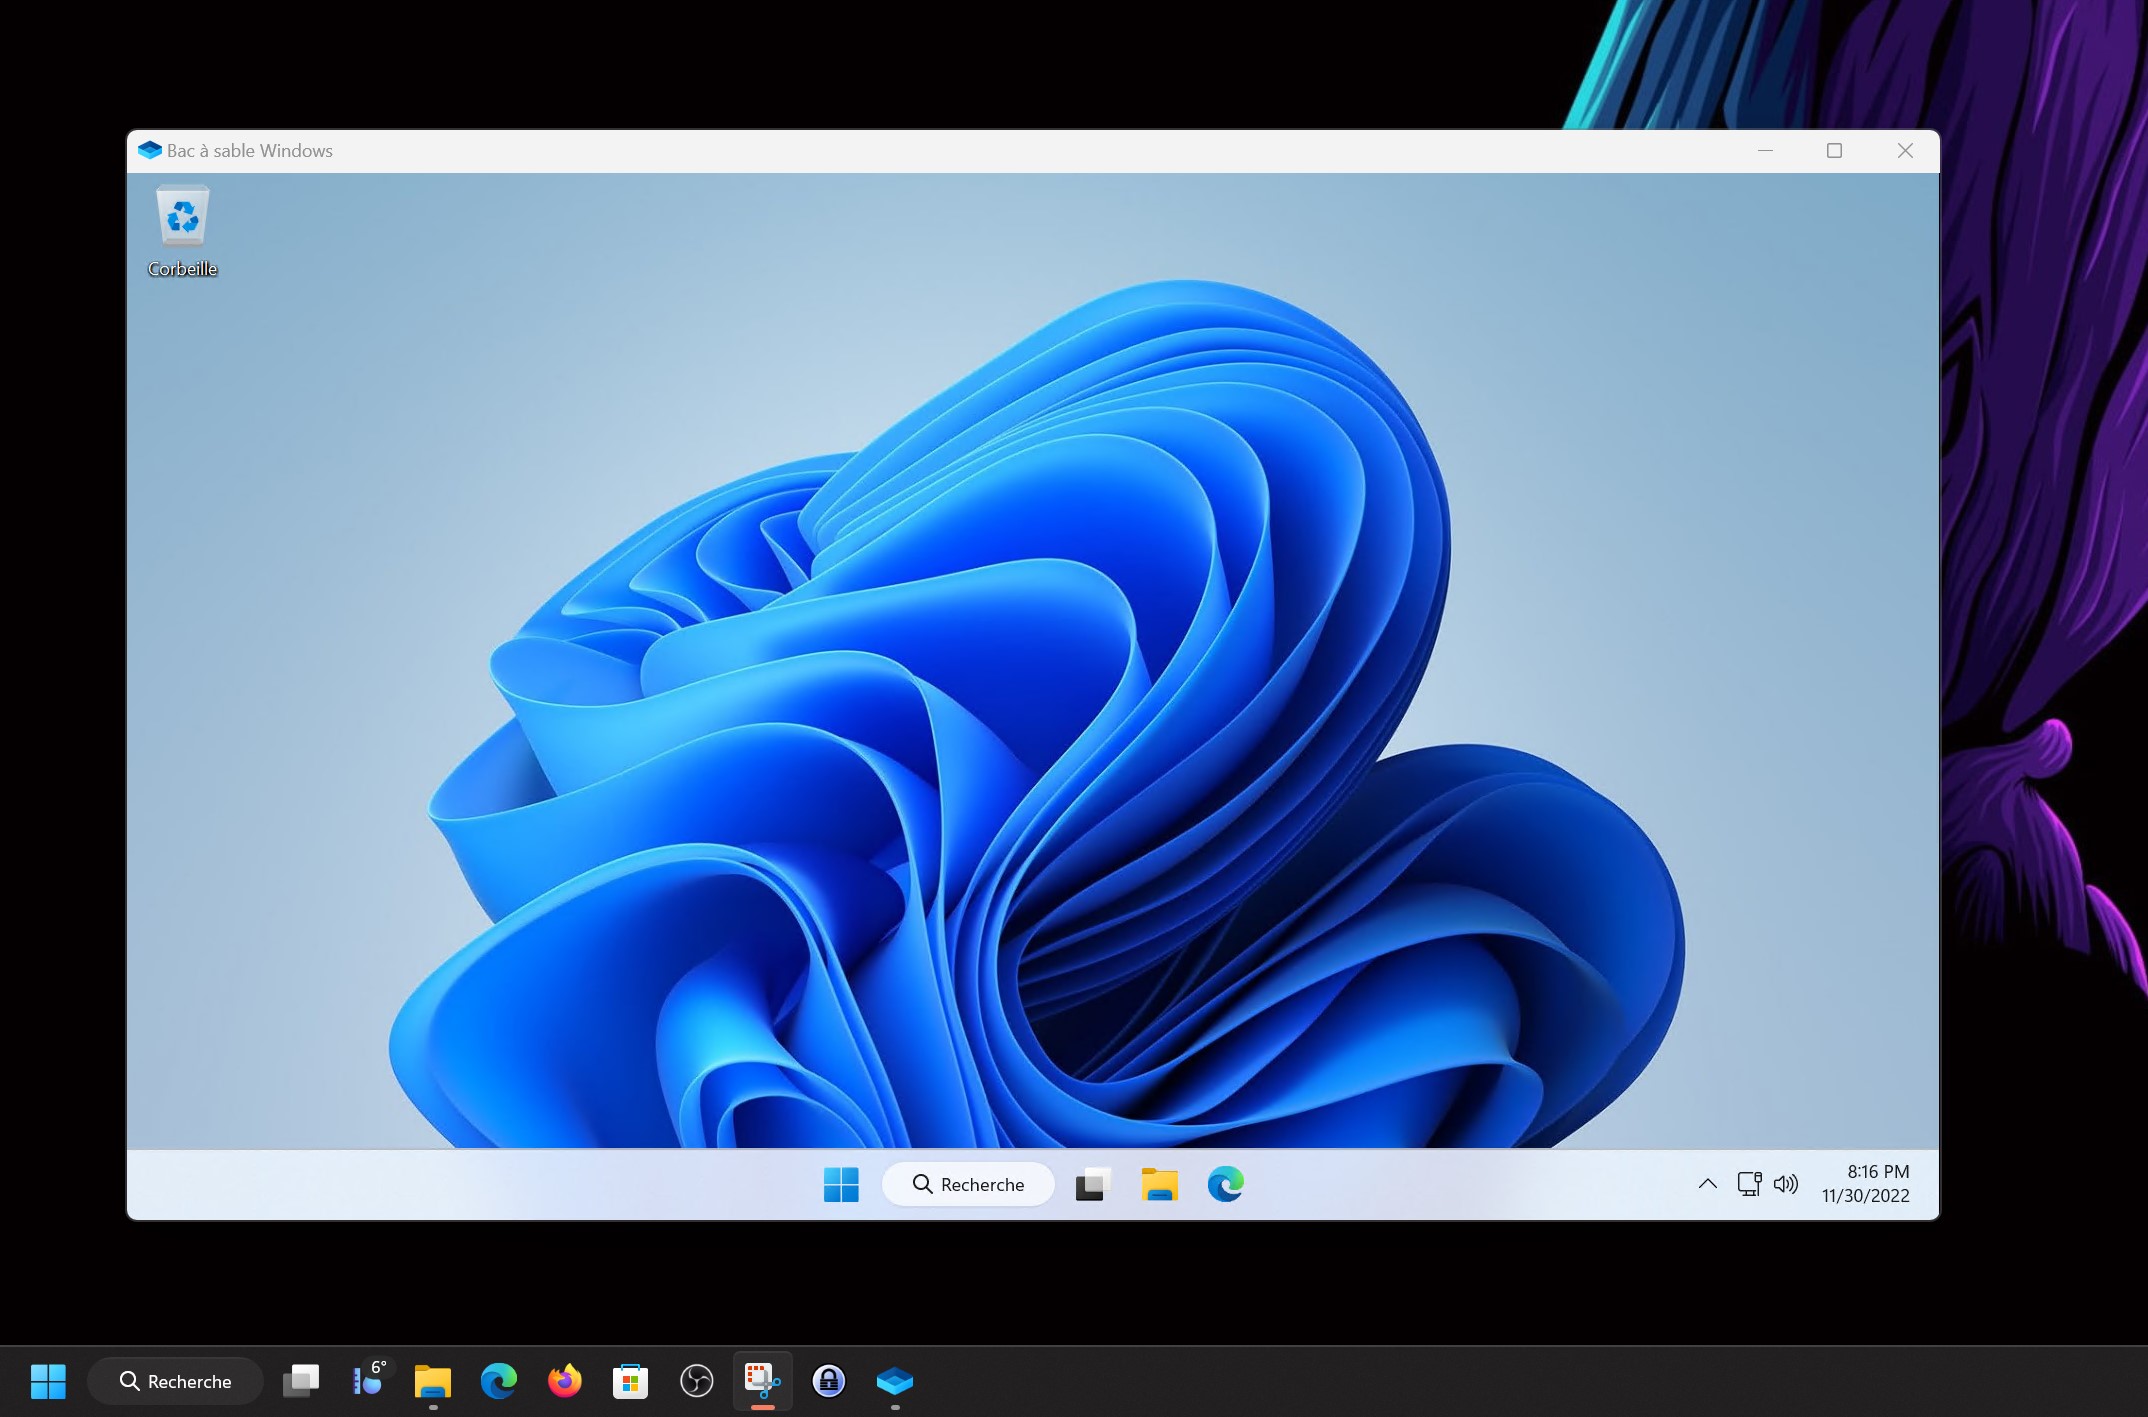Open the Corbeille recycle bin icon
Screen dimensions: 2148x1417
182,229
